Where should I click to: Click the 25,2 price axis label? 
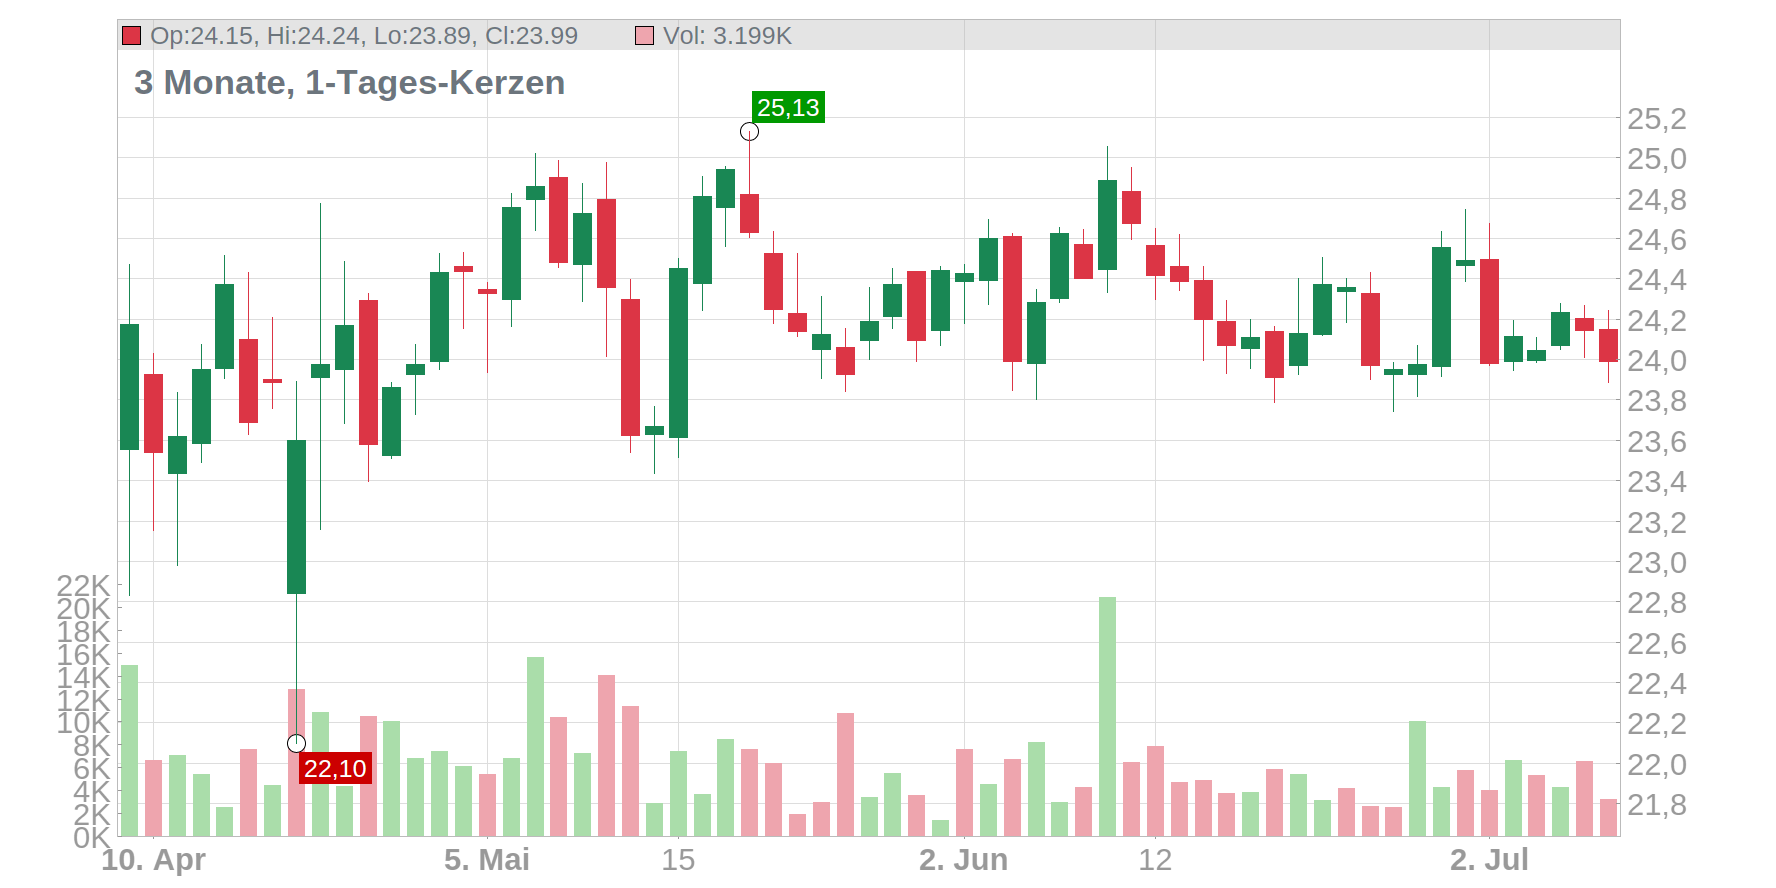[1657, 119]
